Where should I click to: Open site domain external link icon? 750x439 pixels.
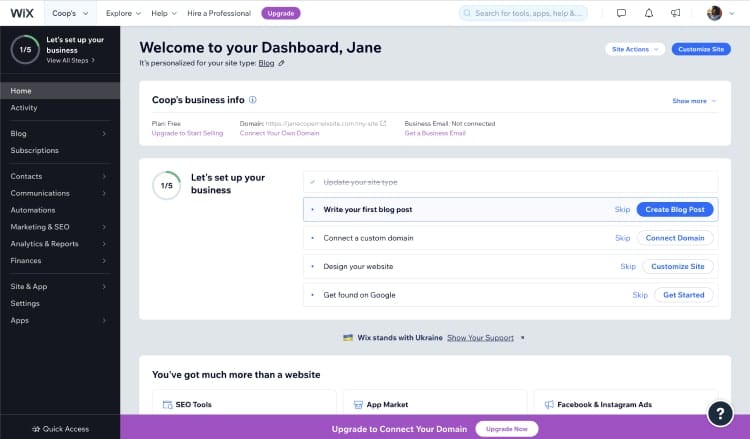pyautogui.click(x=383, y=123)
